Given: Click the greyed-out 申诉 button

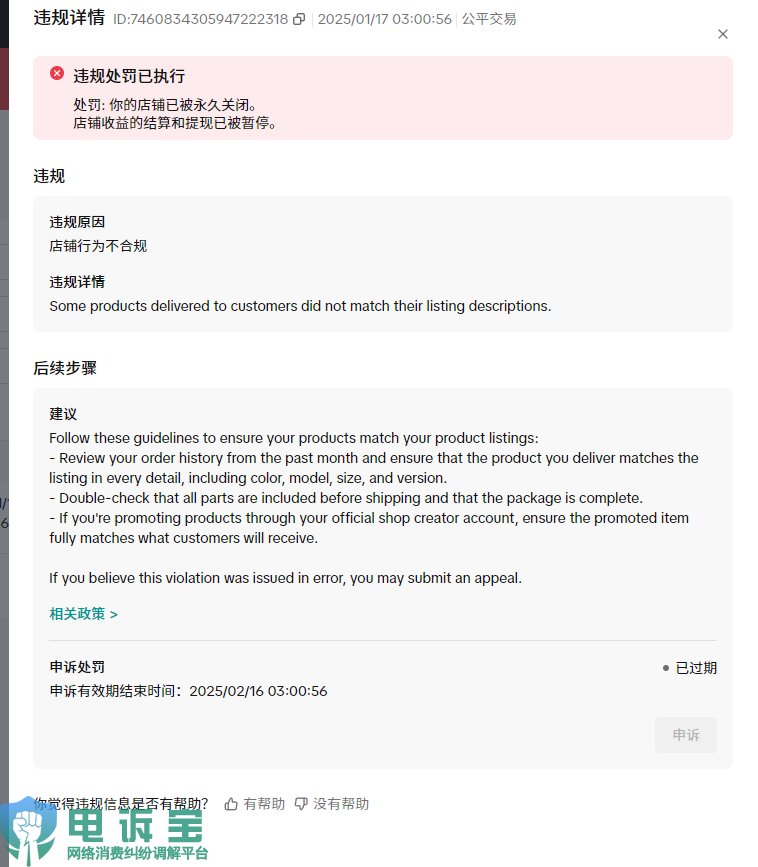Looking at the screenshot, I should point(686,735).
